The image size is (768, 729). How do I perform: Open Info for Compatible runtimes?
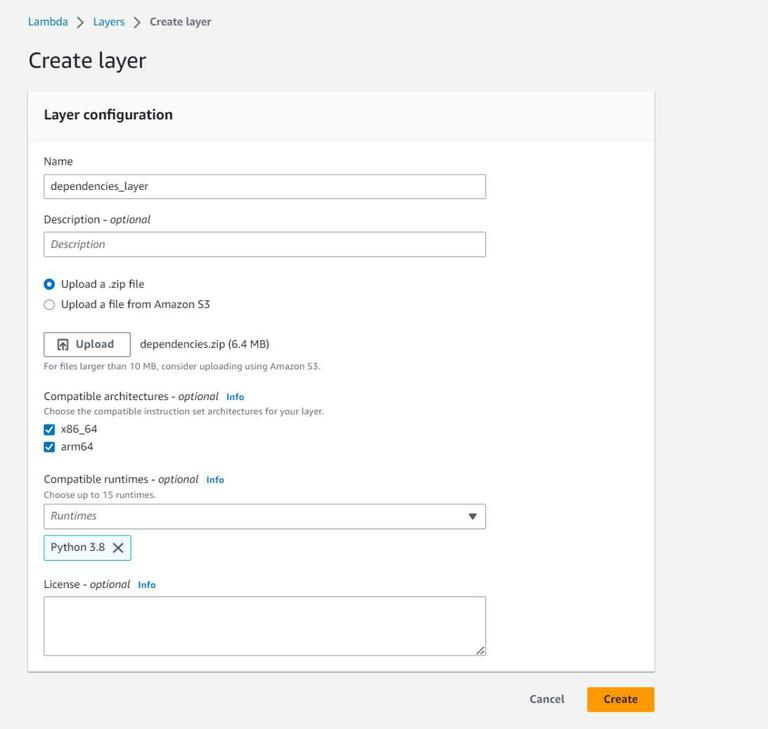tap(215, 480)
